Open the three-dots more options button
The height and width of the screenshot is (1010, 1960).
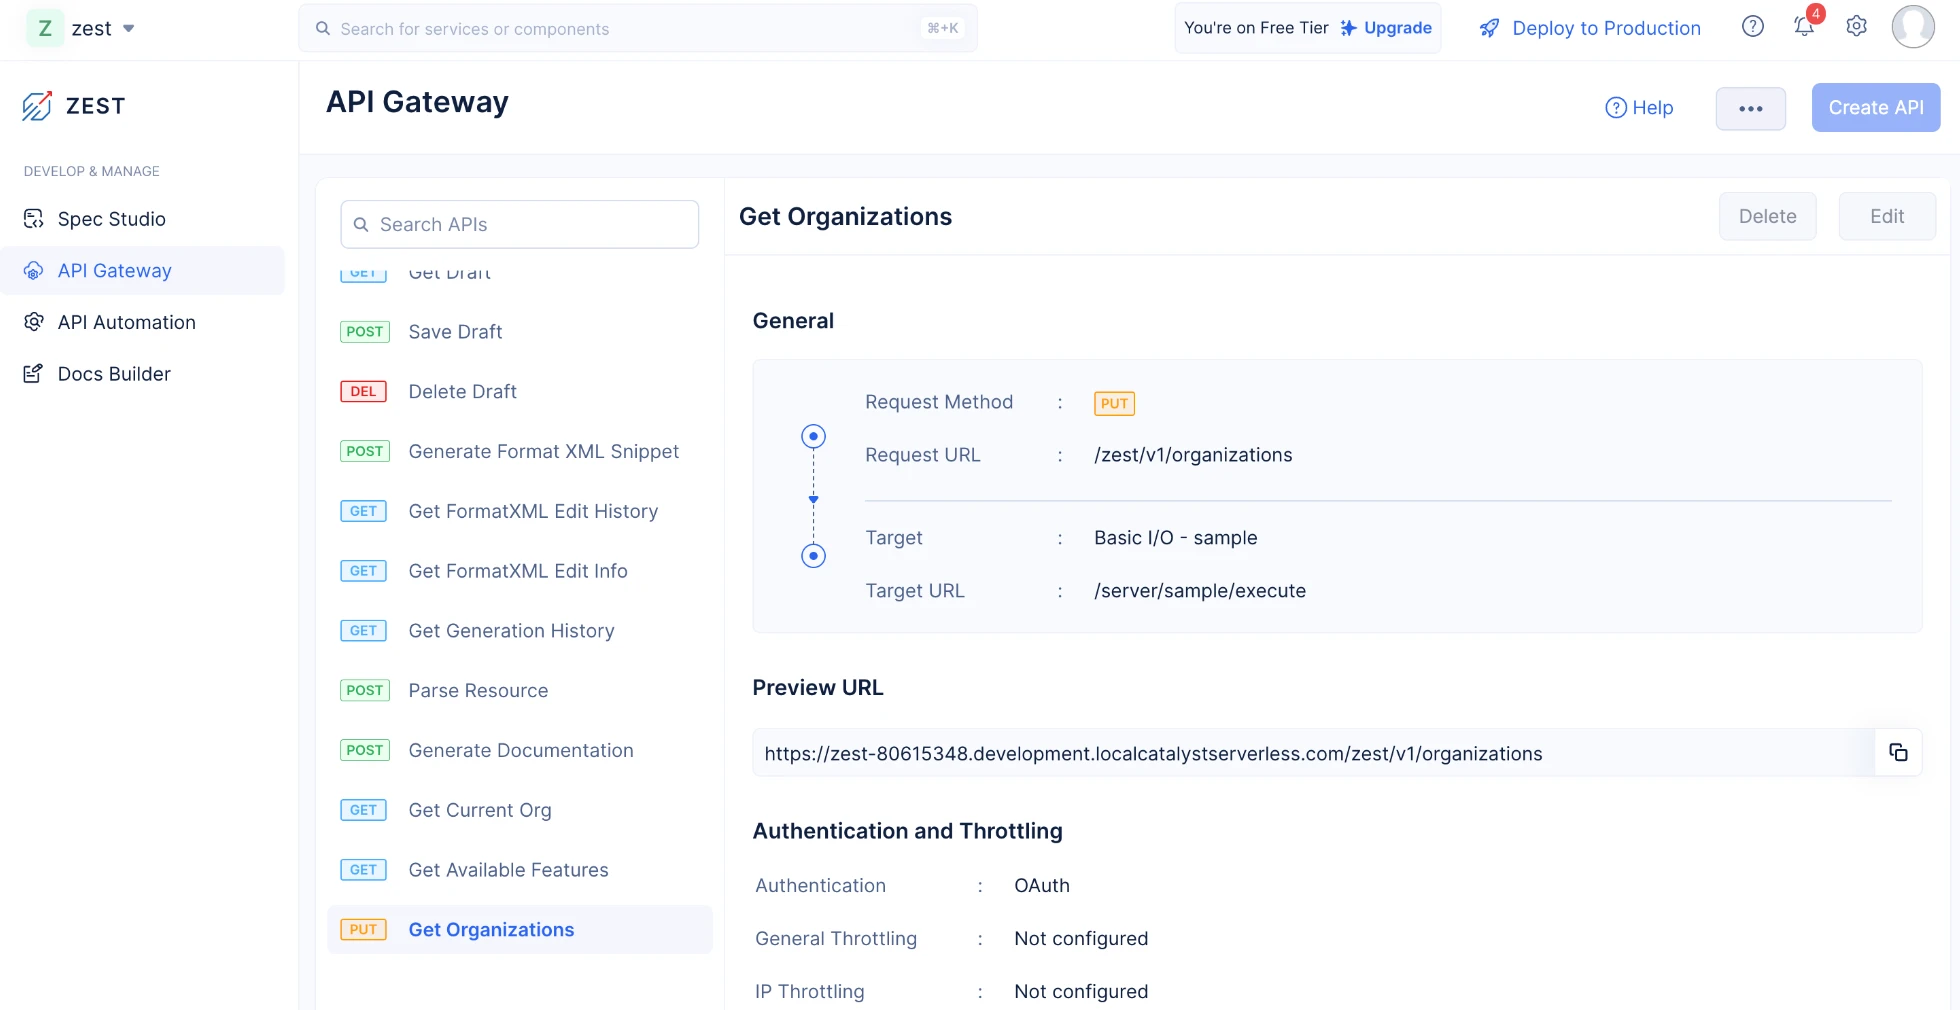tap(1751, 109)
